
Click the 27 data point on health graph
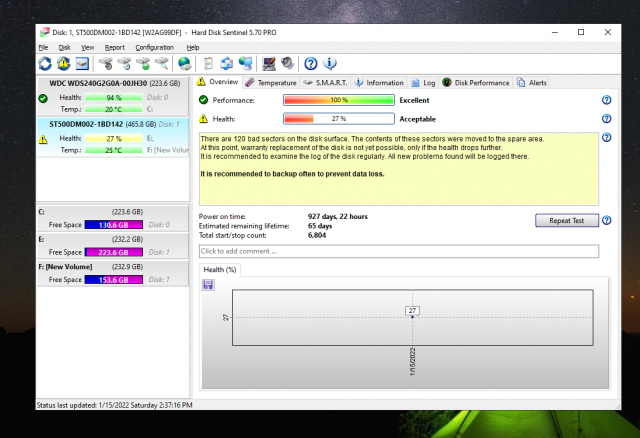[x=412, y=311]
